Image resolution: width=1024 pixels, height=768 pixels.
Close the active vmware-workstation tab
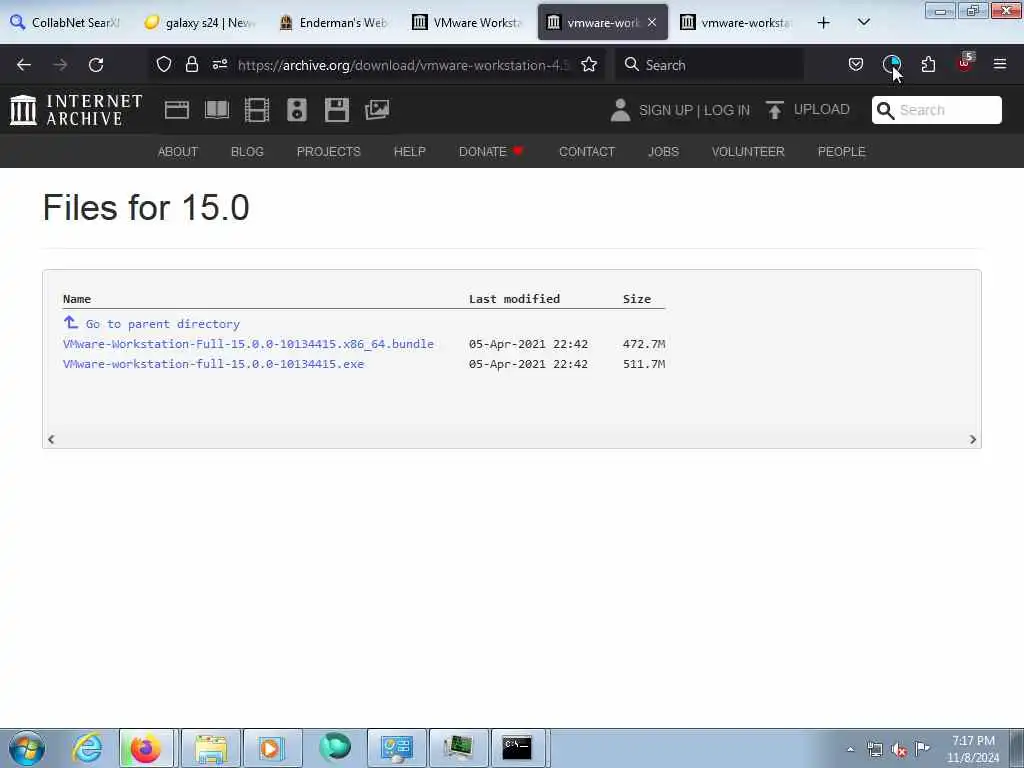tap(652, 22)
